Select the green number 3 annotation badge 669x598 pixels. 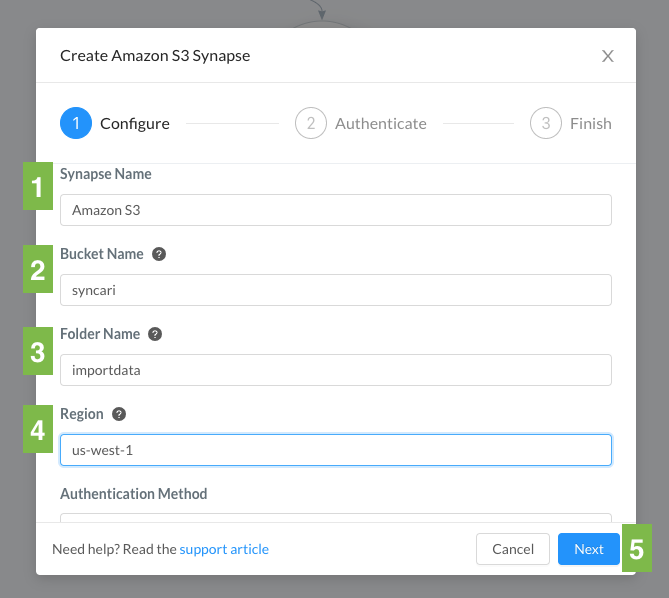pos(38,351)
